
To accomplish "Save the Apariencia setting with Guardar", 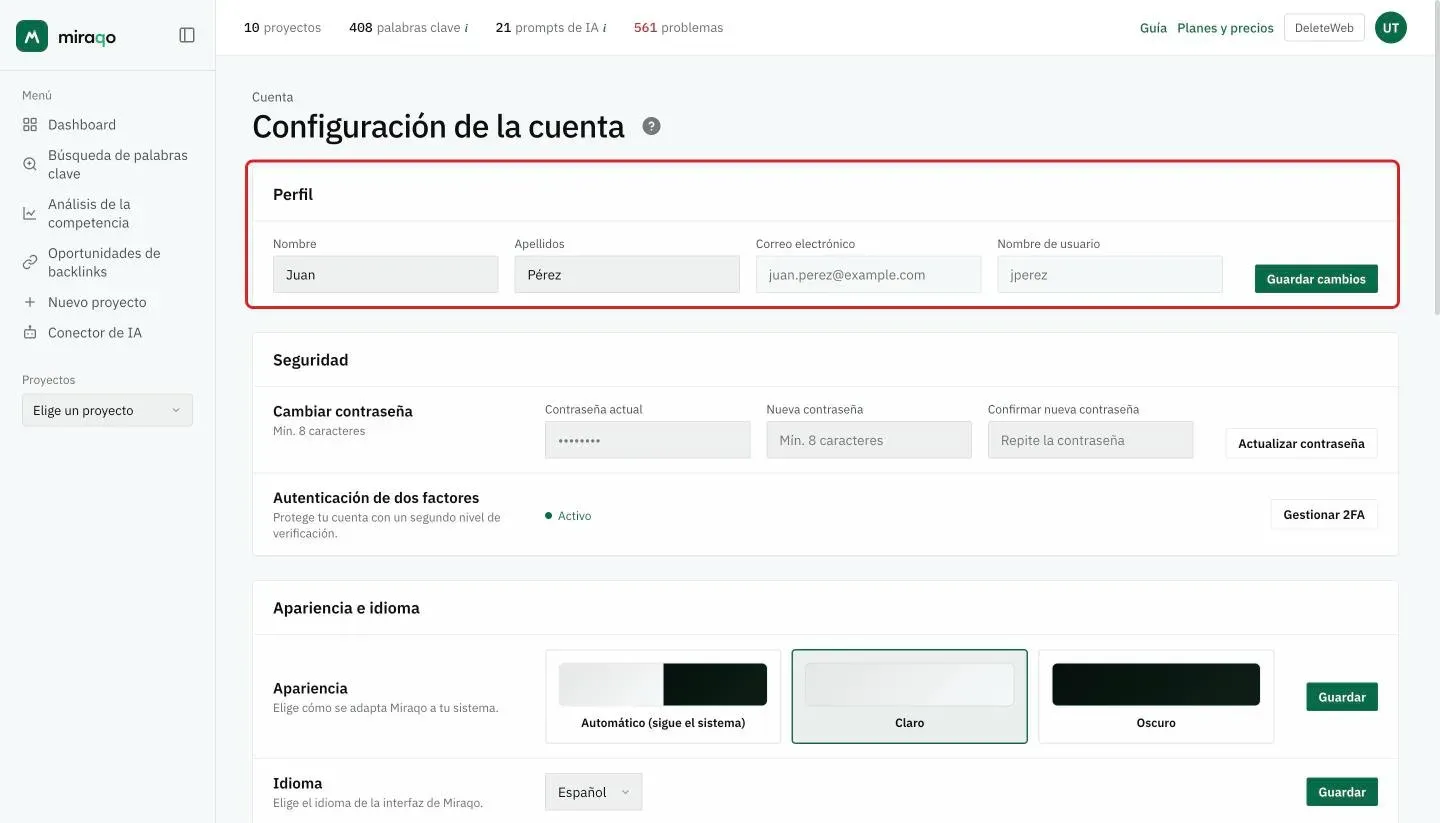I will point(1342,697).
